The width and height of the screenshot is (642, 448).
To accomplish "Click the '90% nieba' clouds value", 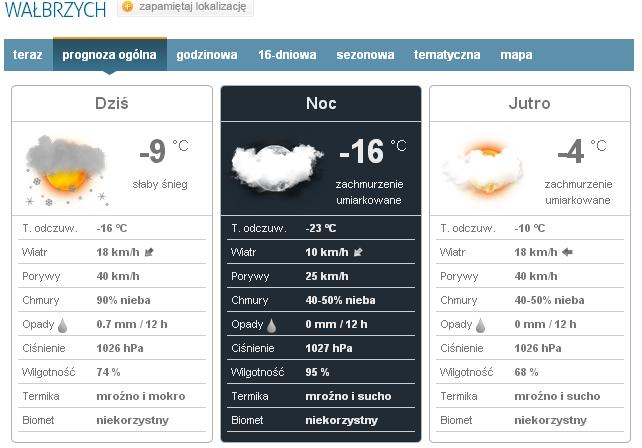I will pos(123,300).
